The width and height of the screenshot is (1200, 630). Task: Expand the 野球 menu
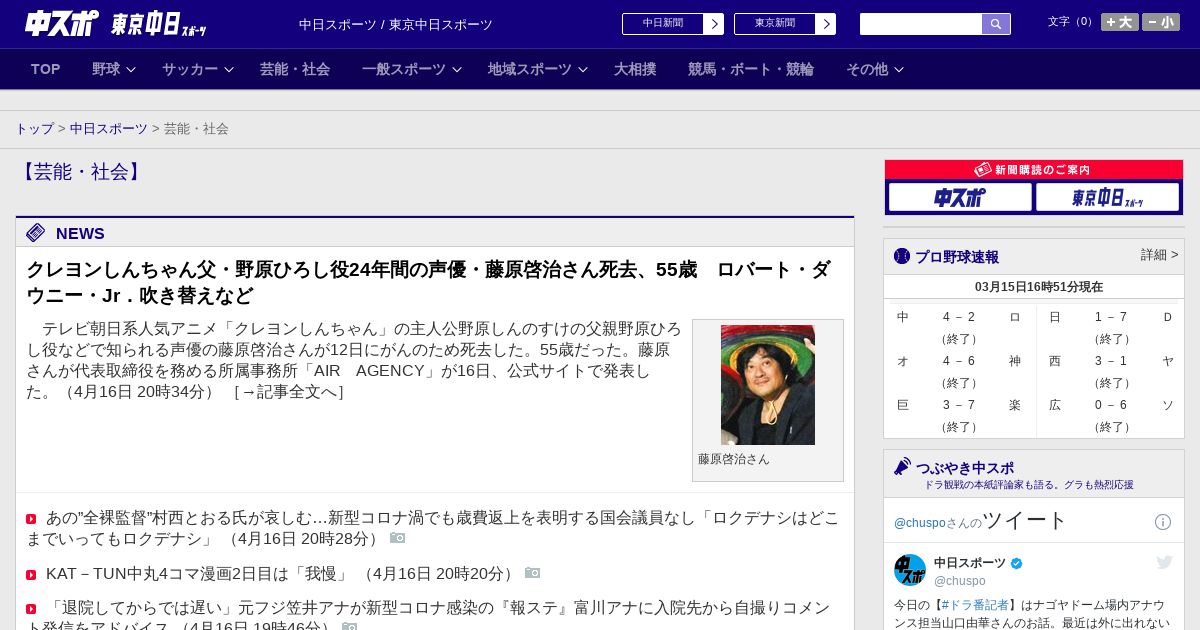[x=114, y=69]
